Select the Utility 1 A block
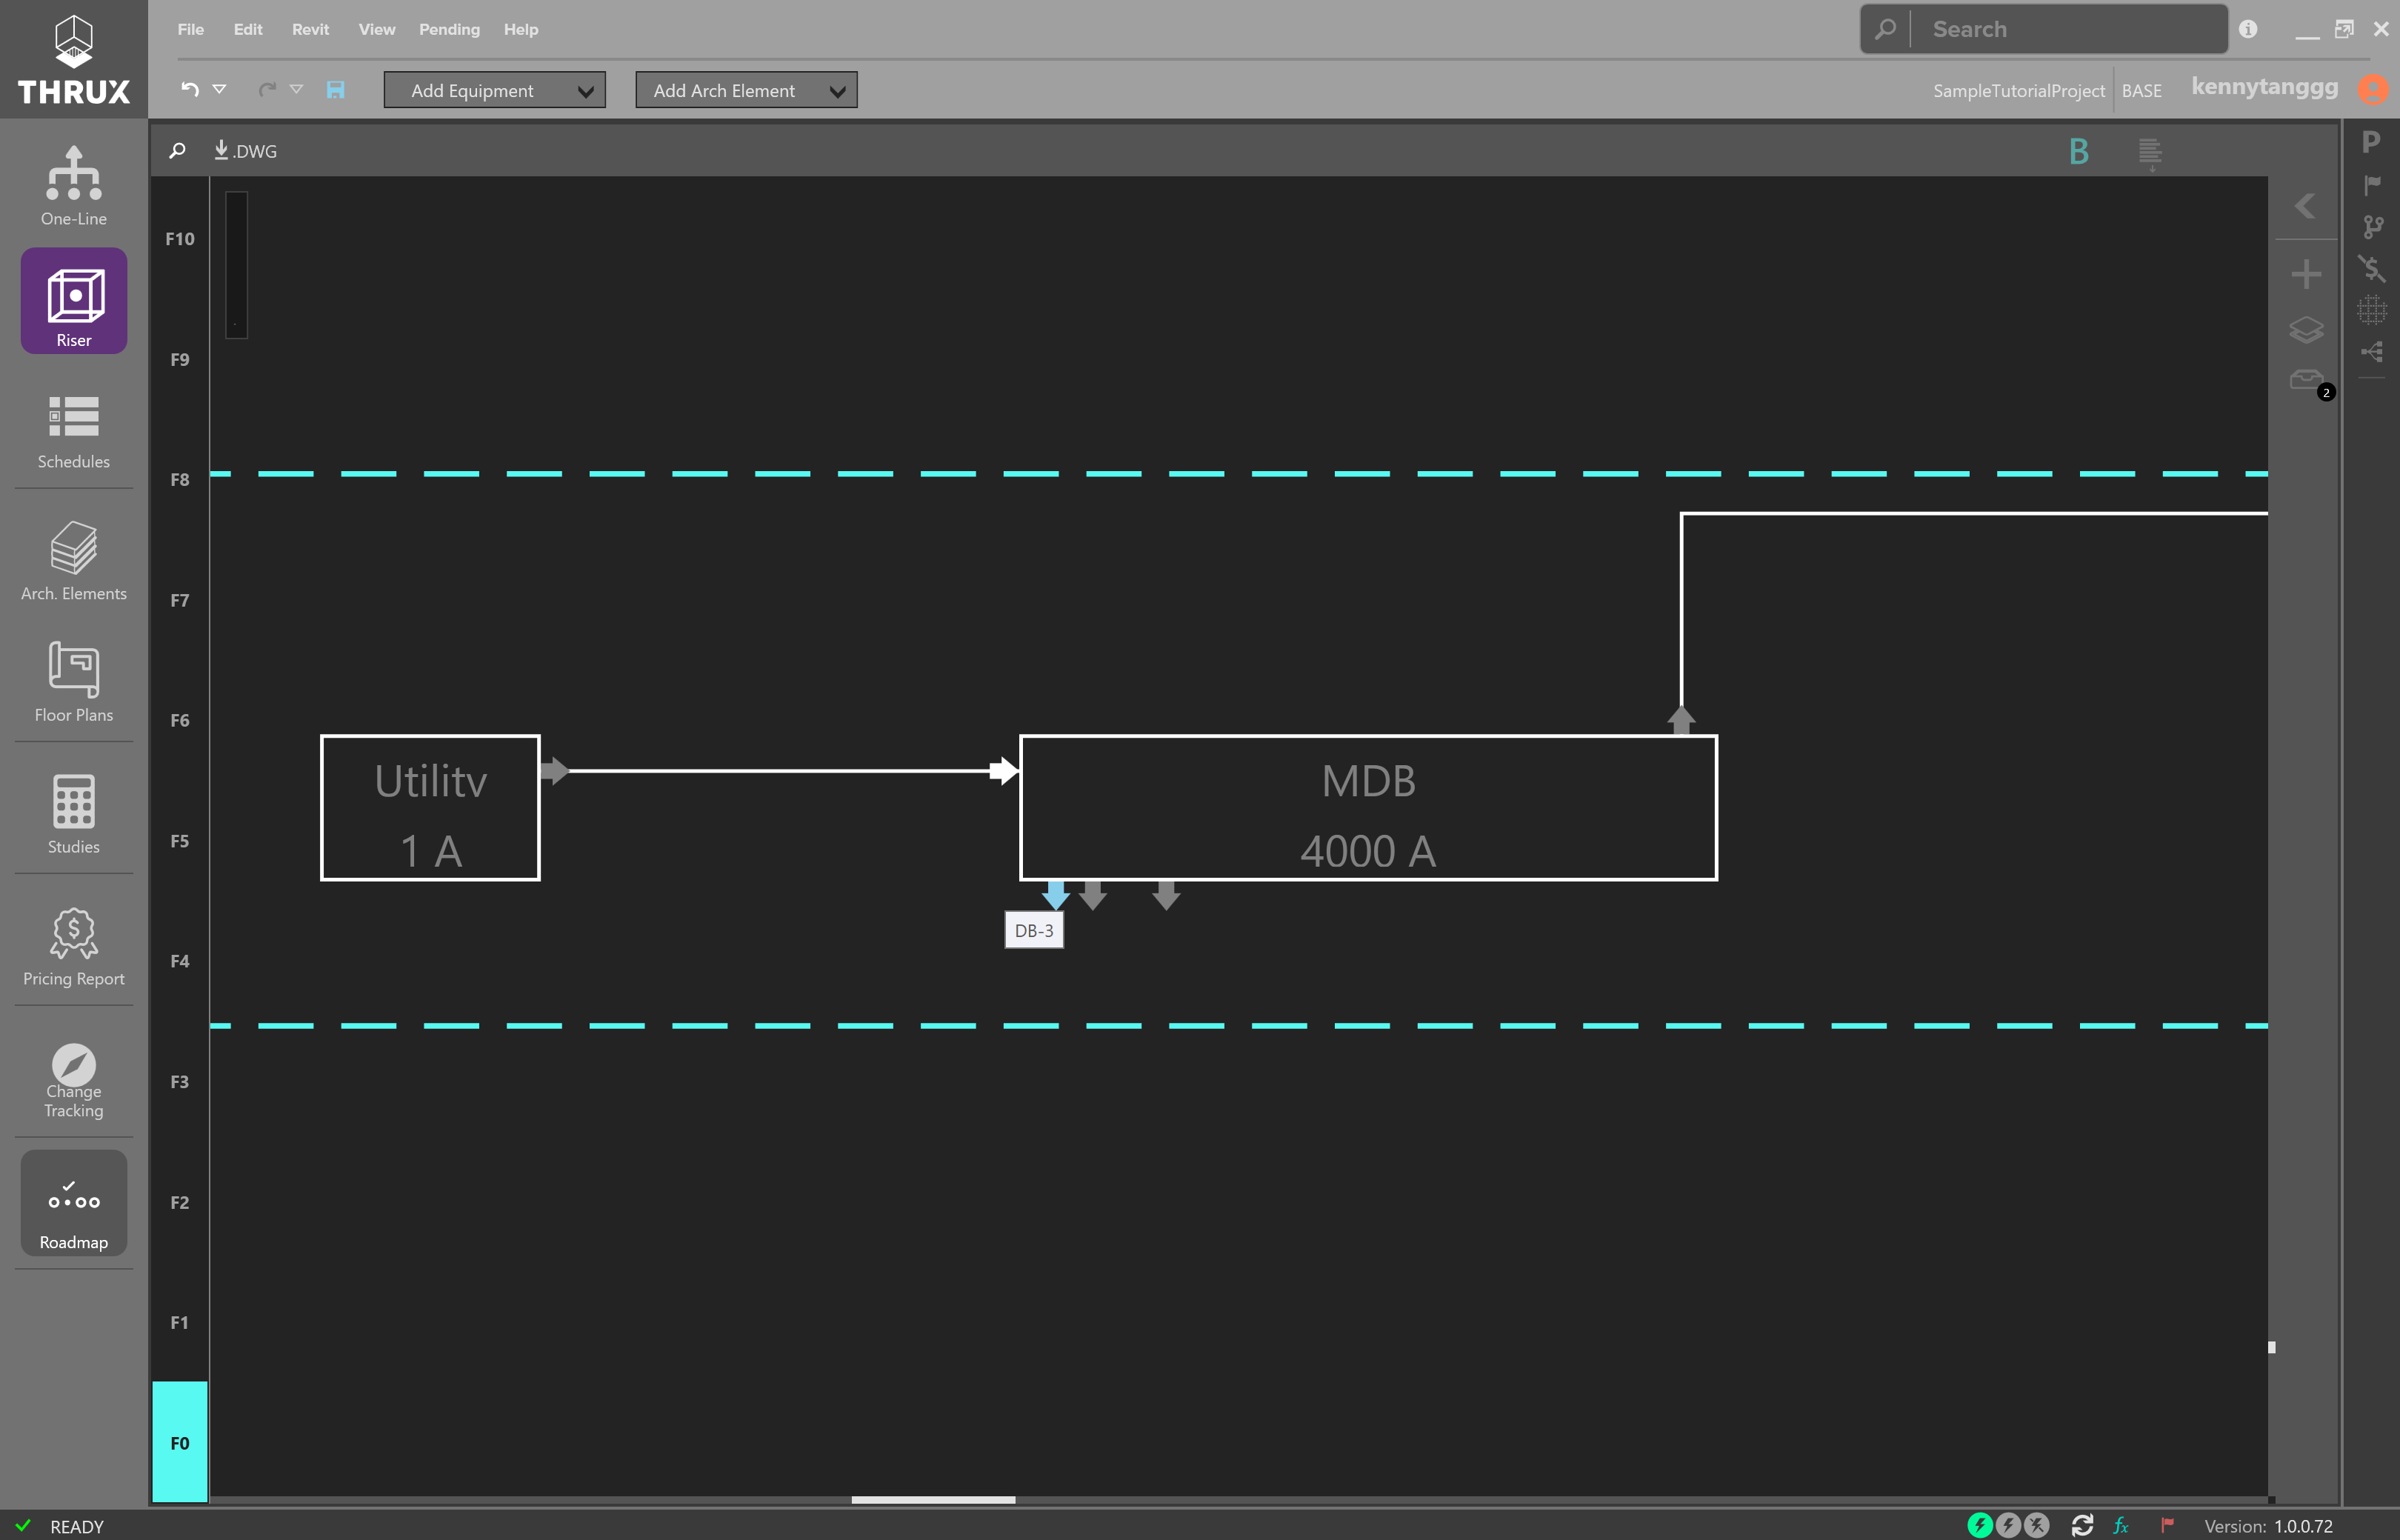 click(x=430, y=808)
